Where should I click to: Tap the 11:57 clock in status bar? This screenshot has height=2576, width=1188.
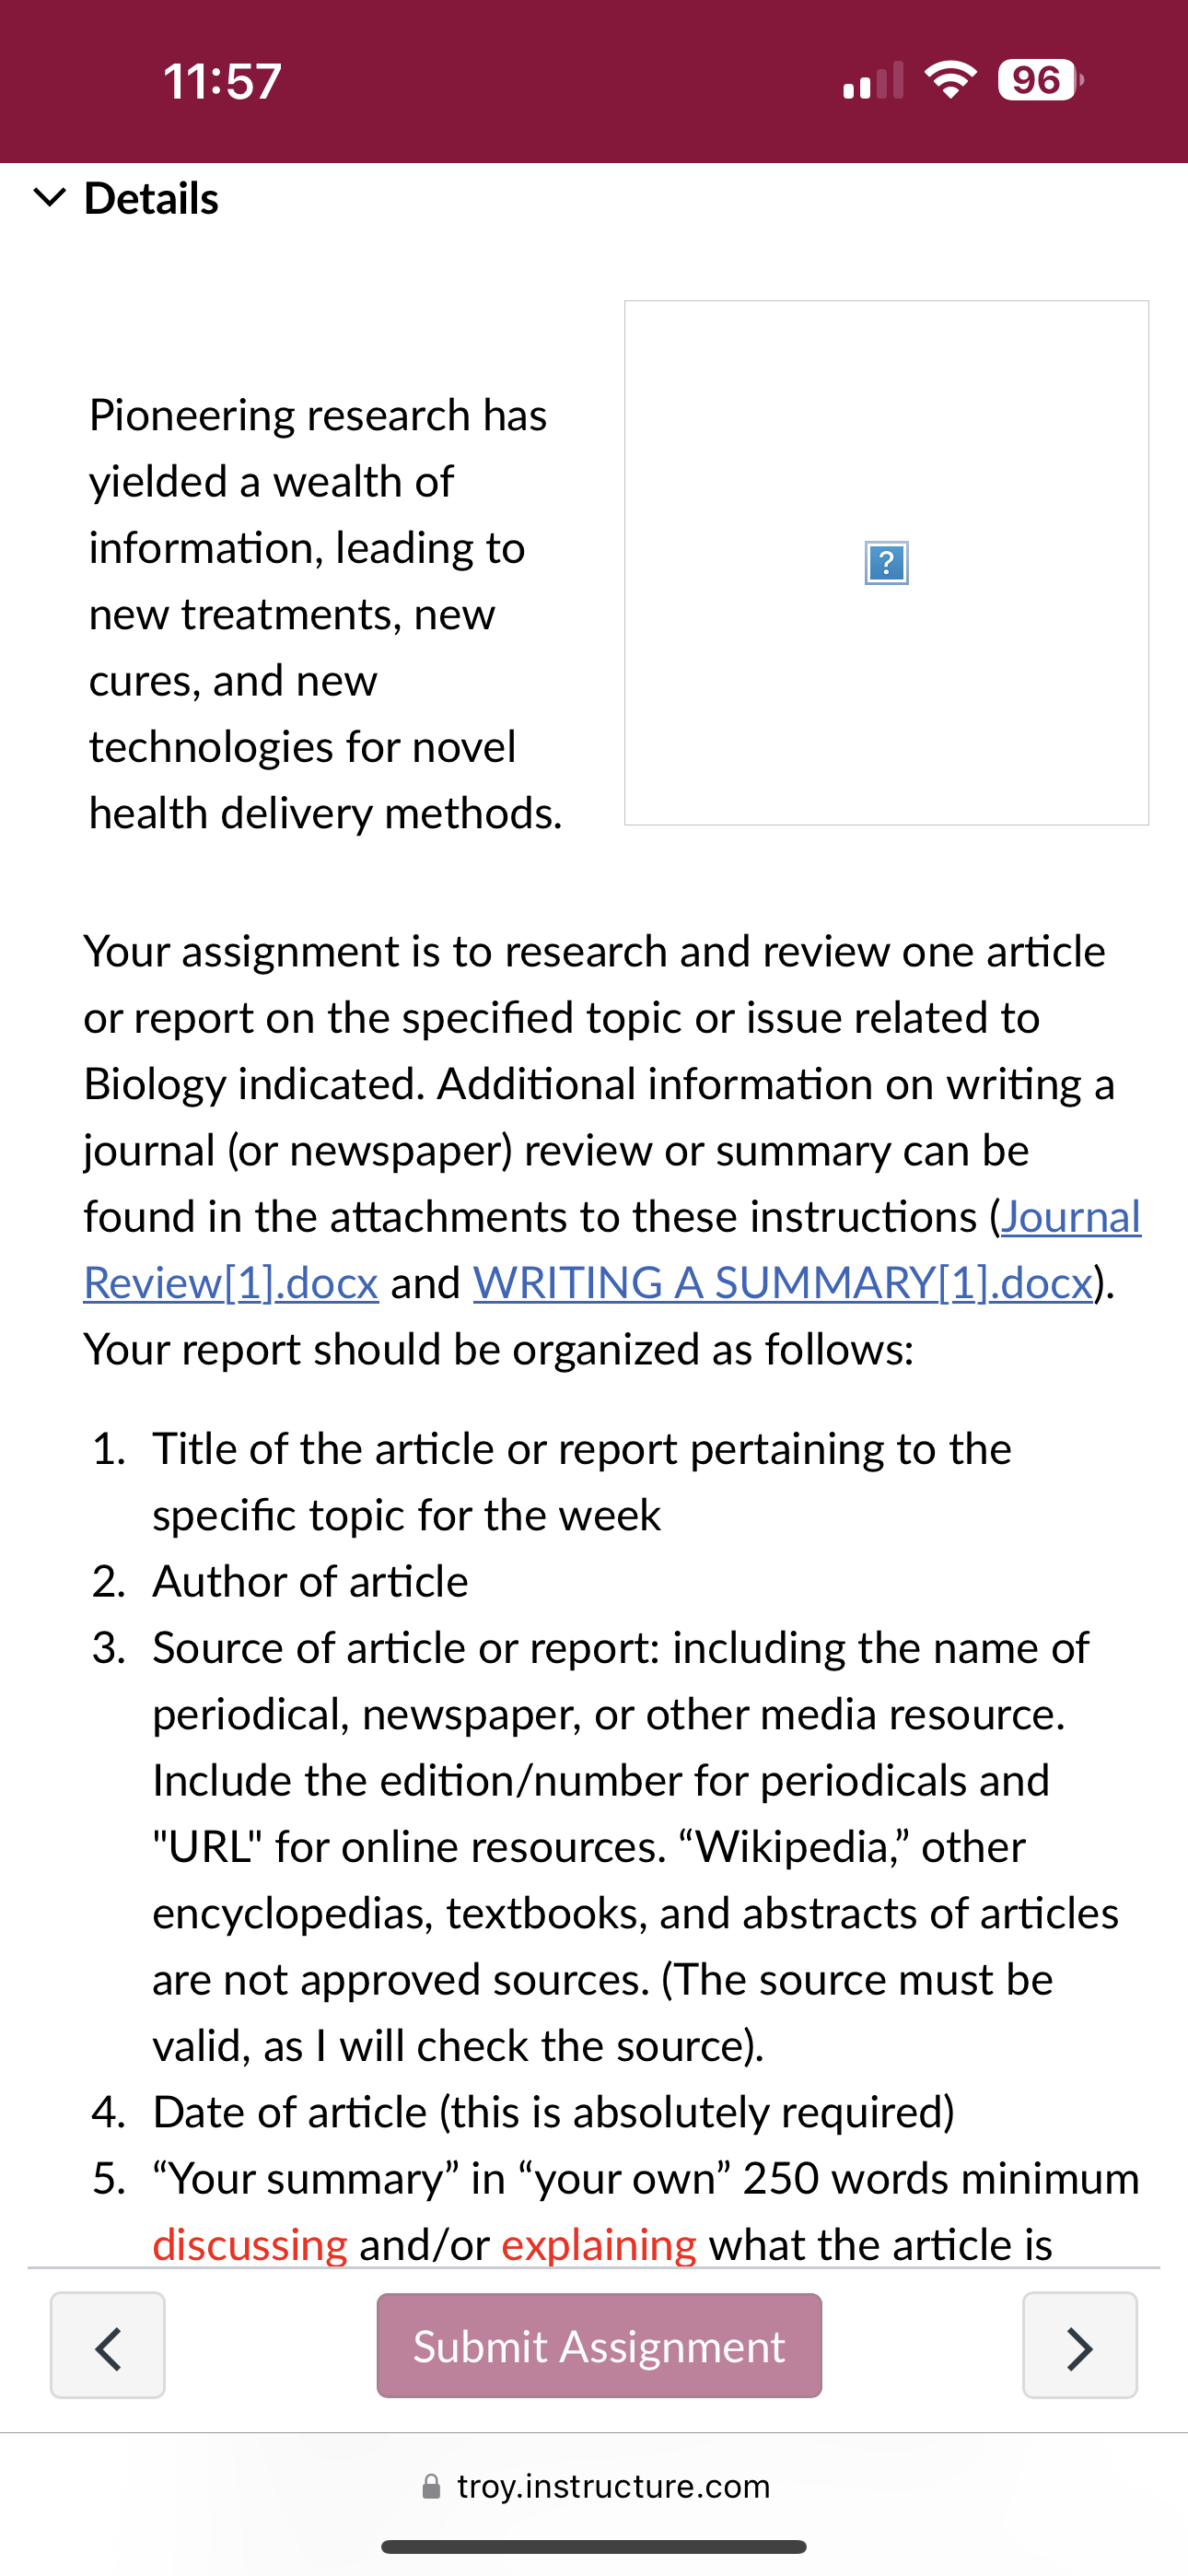pos(222,80)
